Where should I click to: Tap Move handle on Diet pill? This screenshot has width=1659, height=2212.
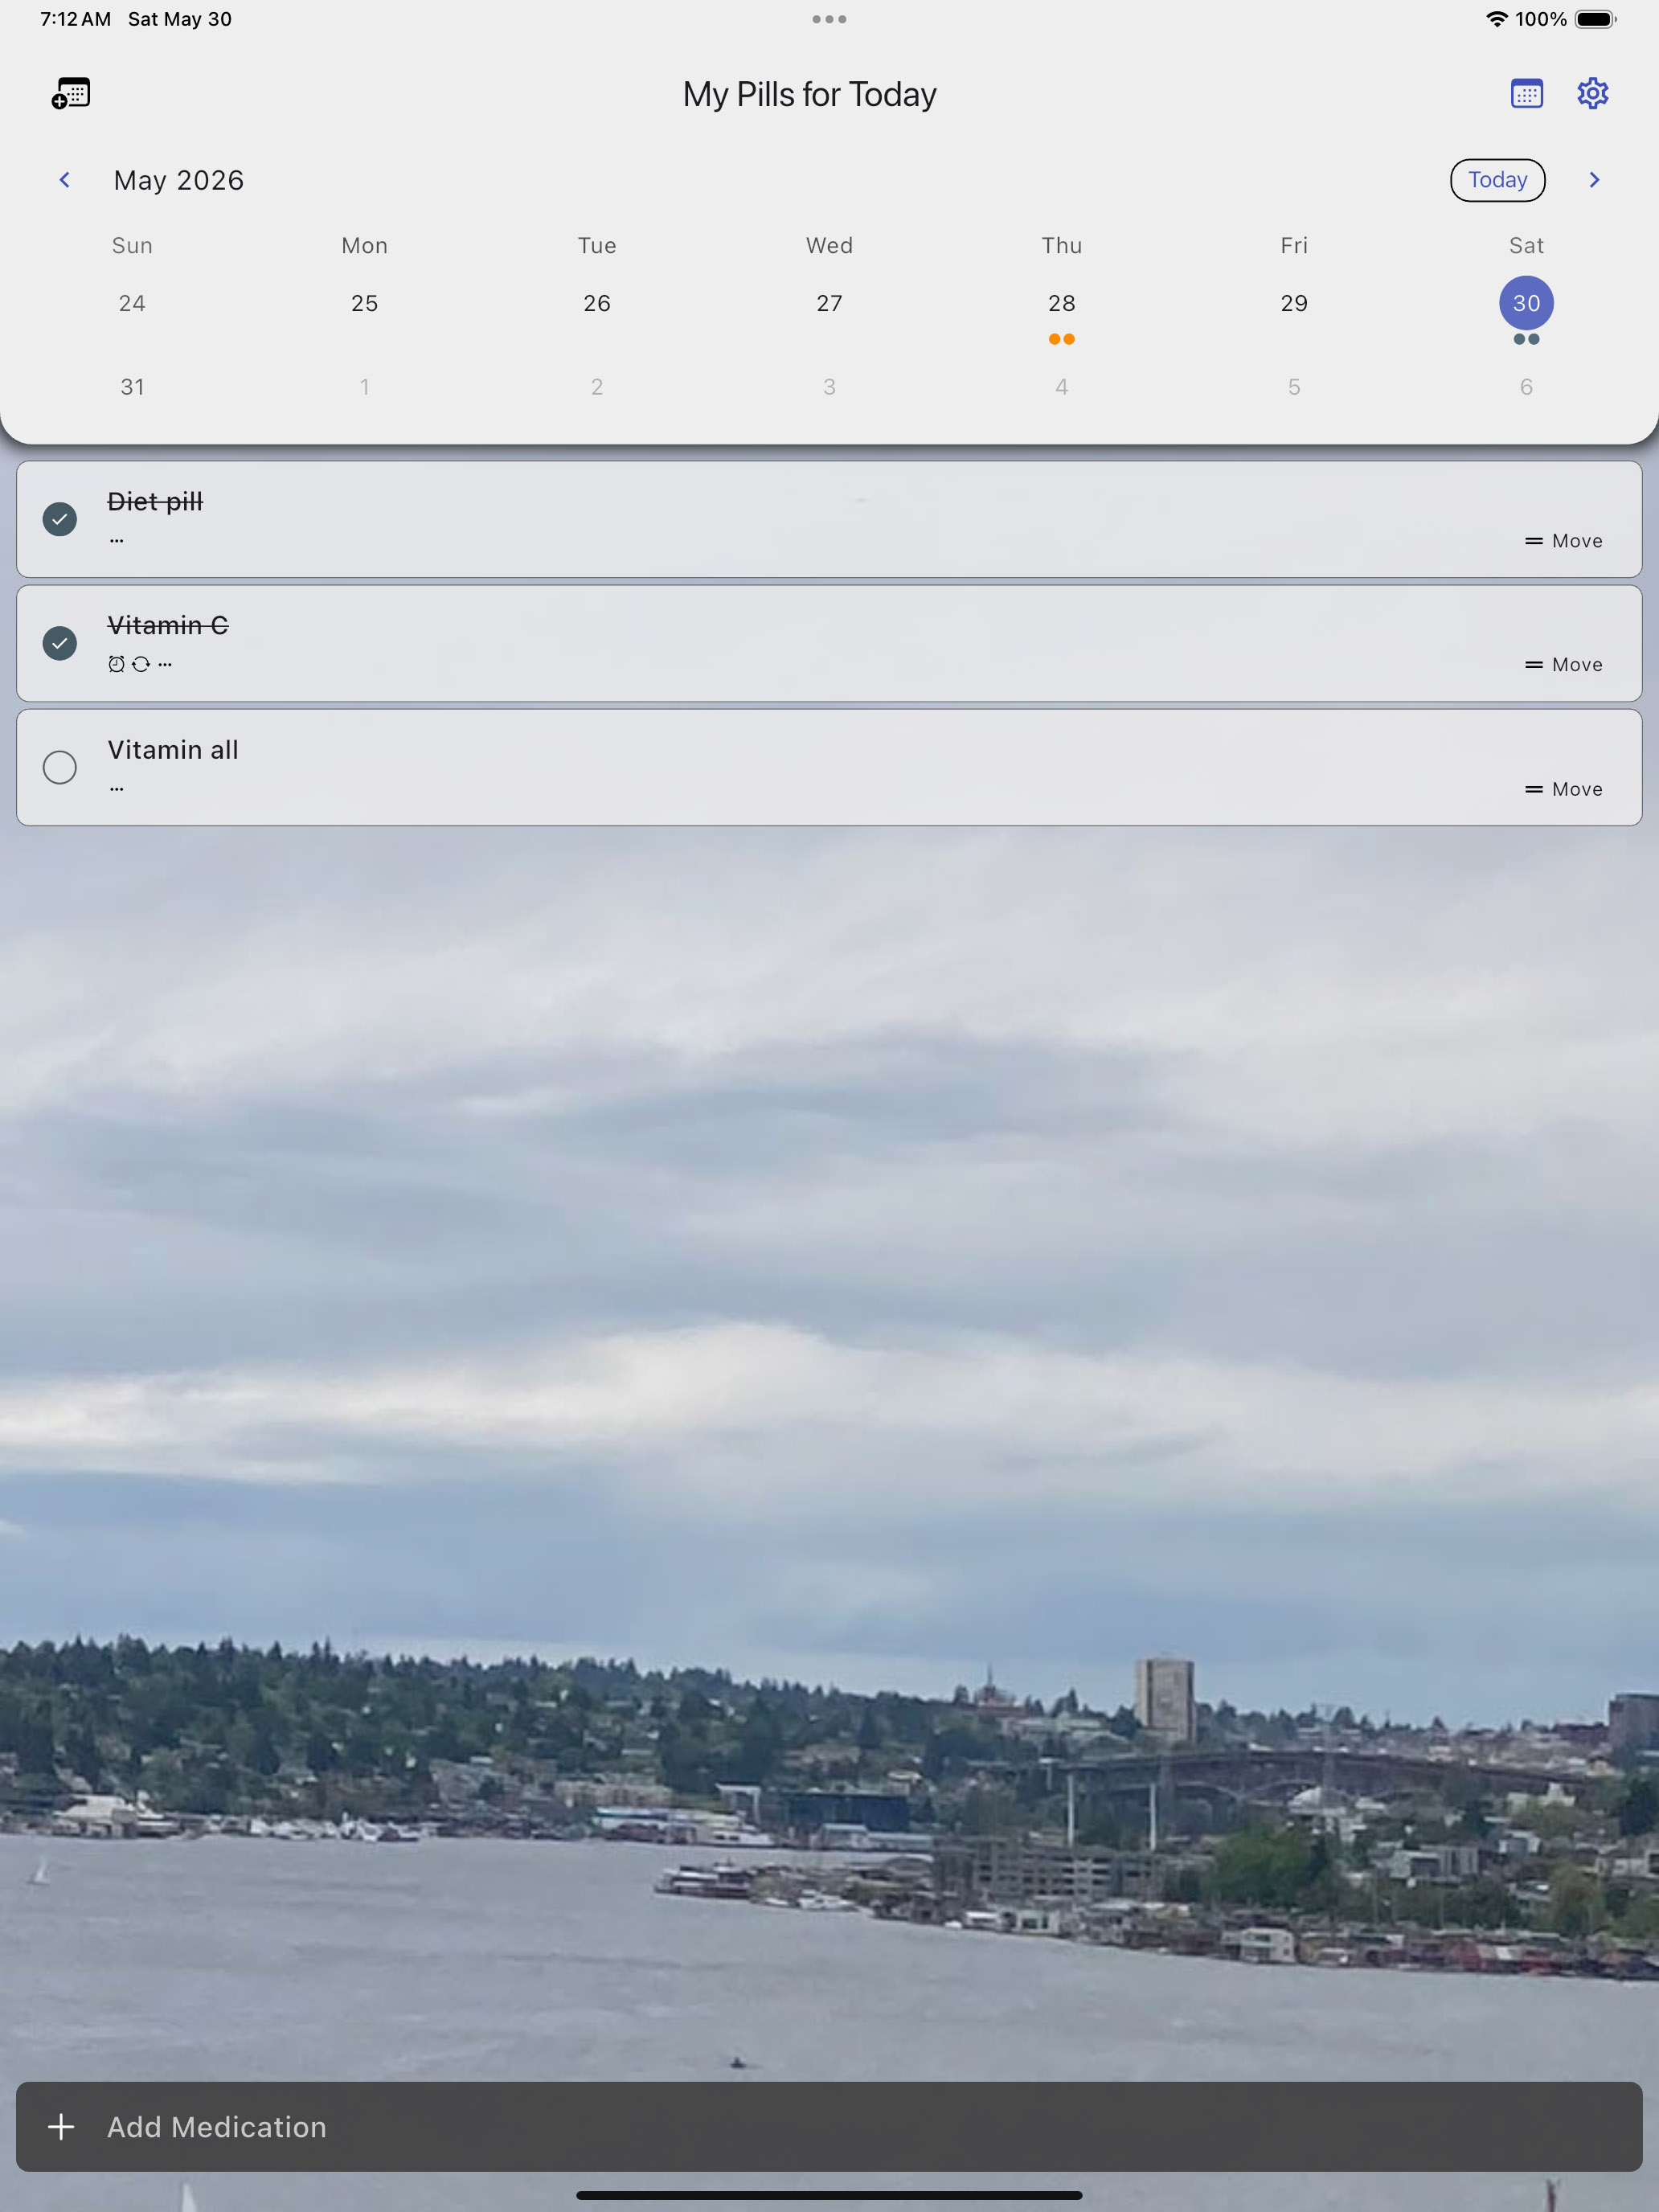point(1563,541)
